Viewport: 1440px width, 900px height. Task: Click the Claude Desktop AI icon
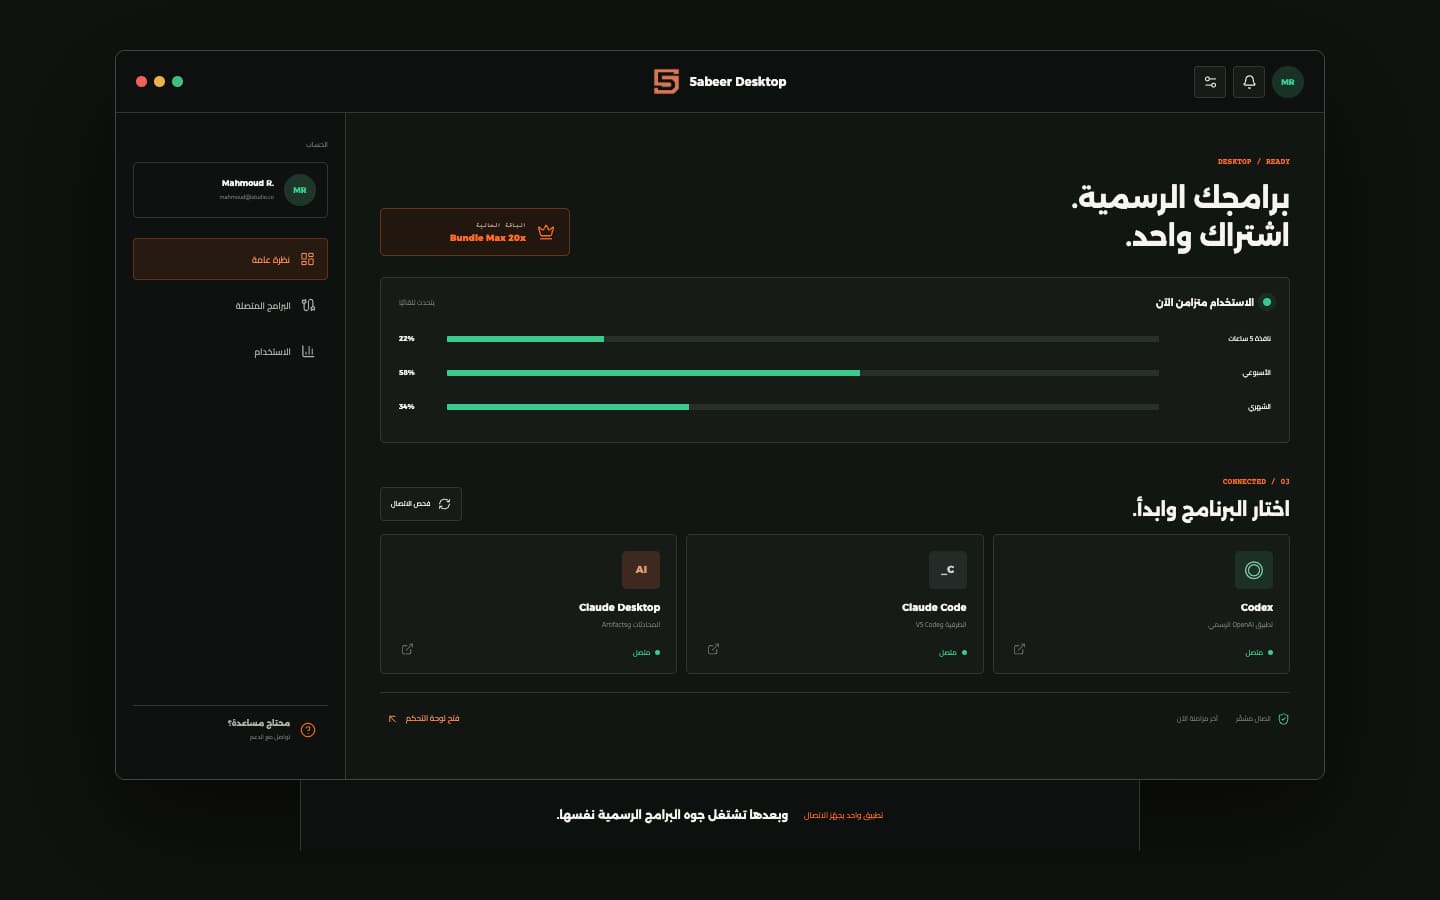(x=641, y=570)
